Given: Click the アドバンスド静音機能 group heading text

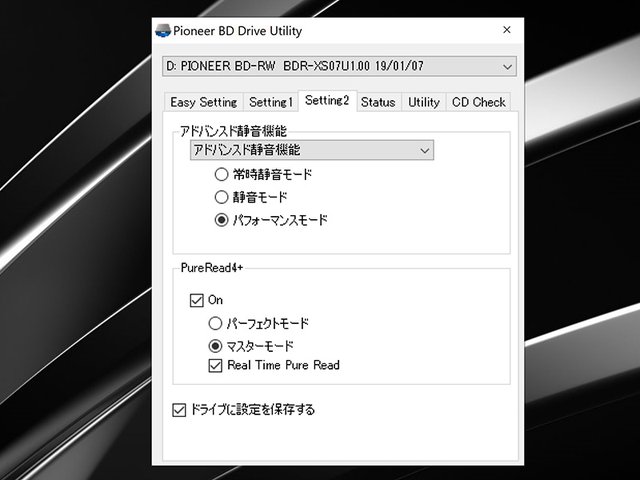Looking at the screenshot, I should pyautogui.click(x=233, y=131).
